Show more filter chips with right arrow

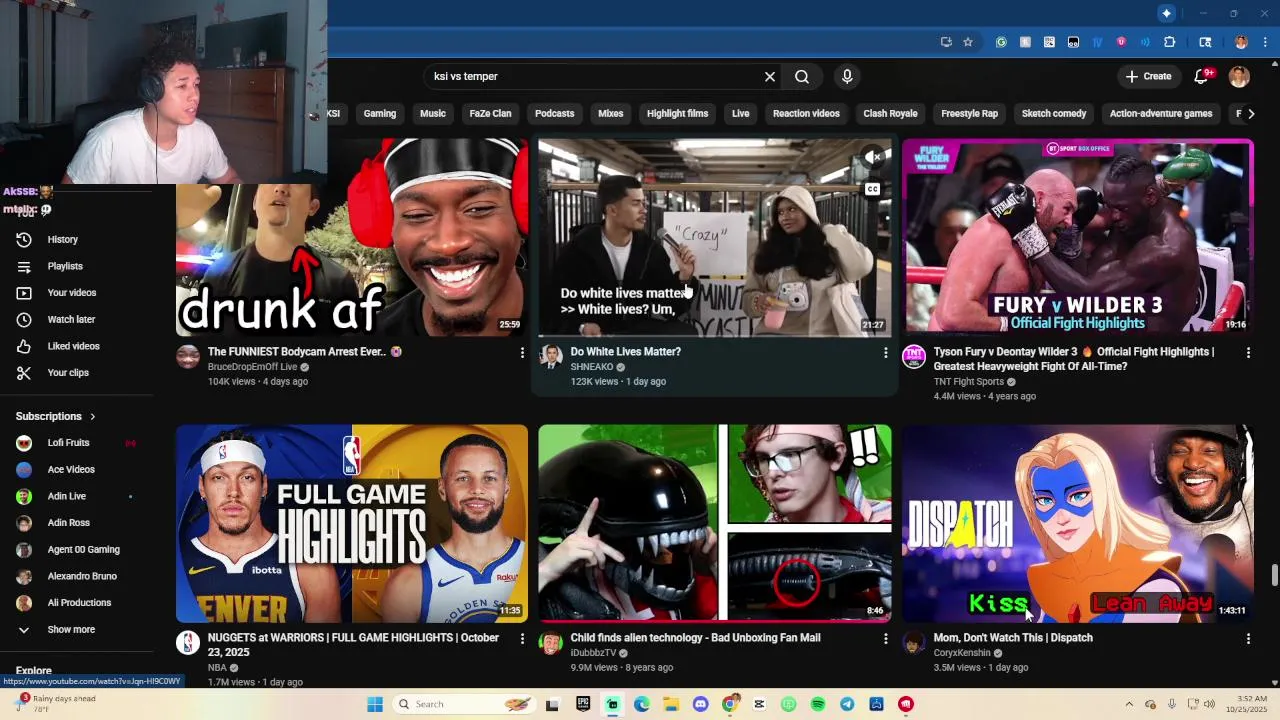1251,114
